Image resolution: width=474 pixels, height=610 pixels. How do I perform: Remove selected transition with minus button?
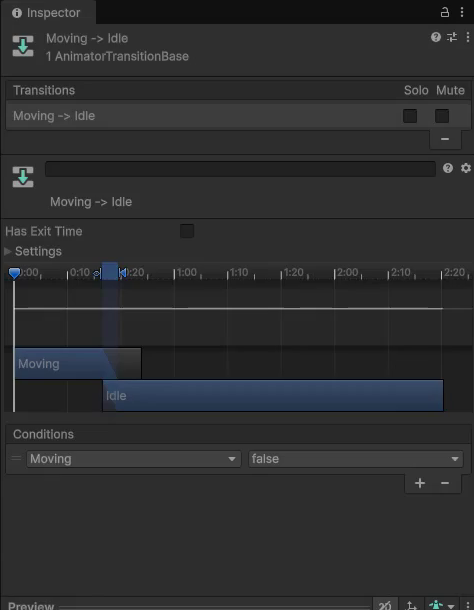click(x=445, y=139)
